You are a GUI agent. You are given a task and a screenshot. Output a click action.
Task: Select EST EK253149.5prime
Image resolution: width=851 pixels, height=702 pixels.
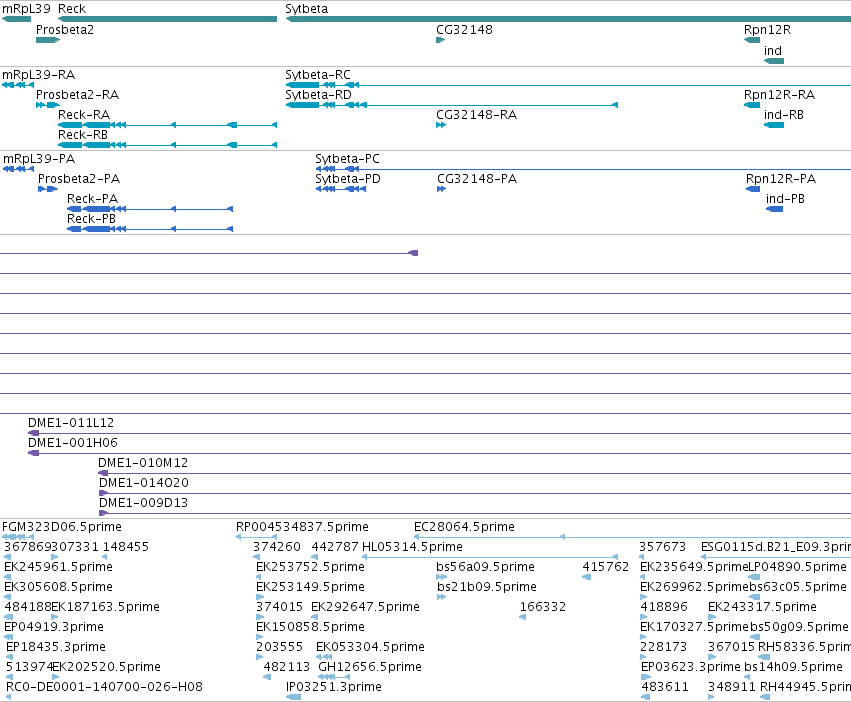tap(310, 587)
